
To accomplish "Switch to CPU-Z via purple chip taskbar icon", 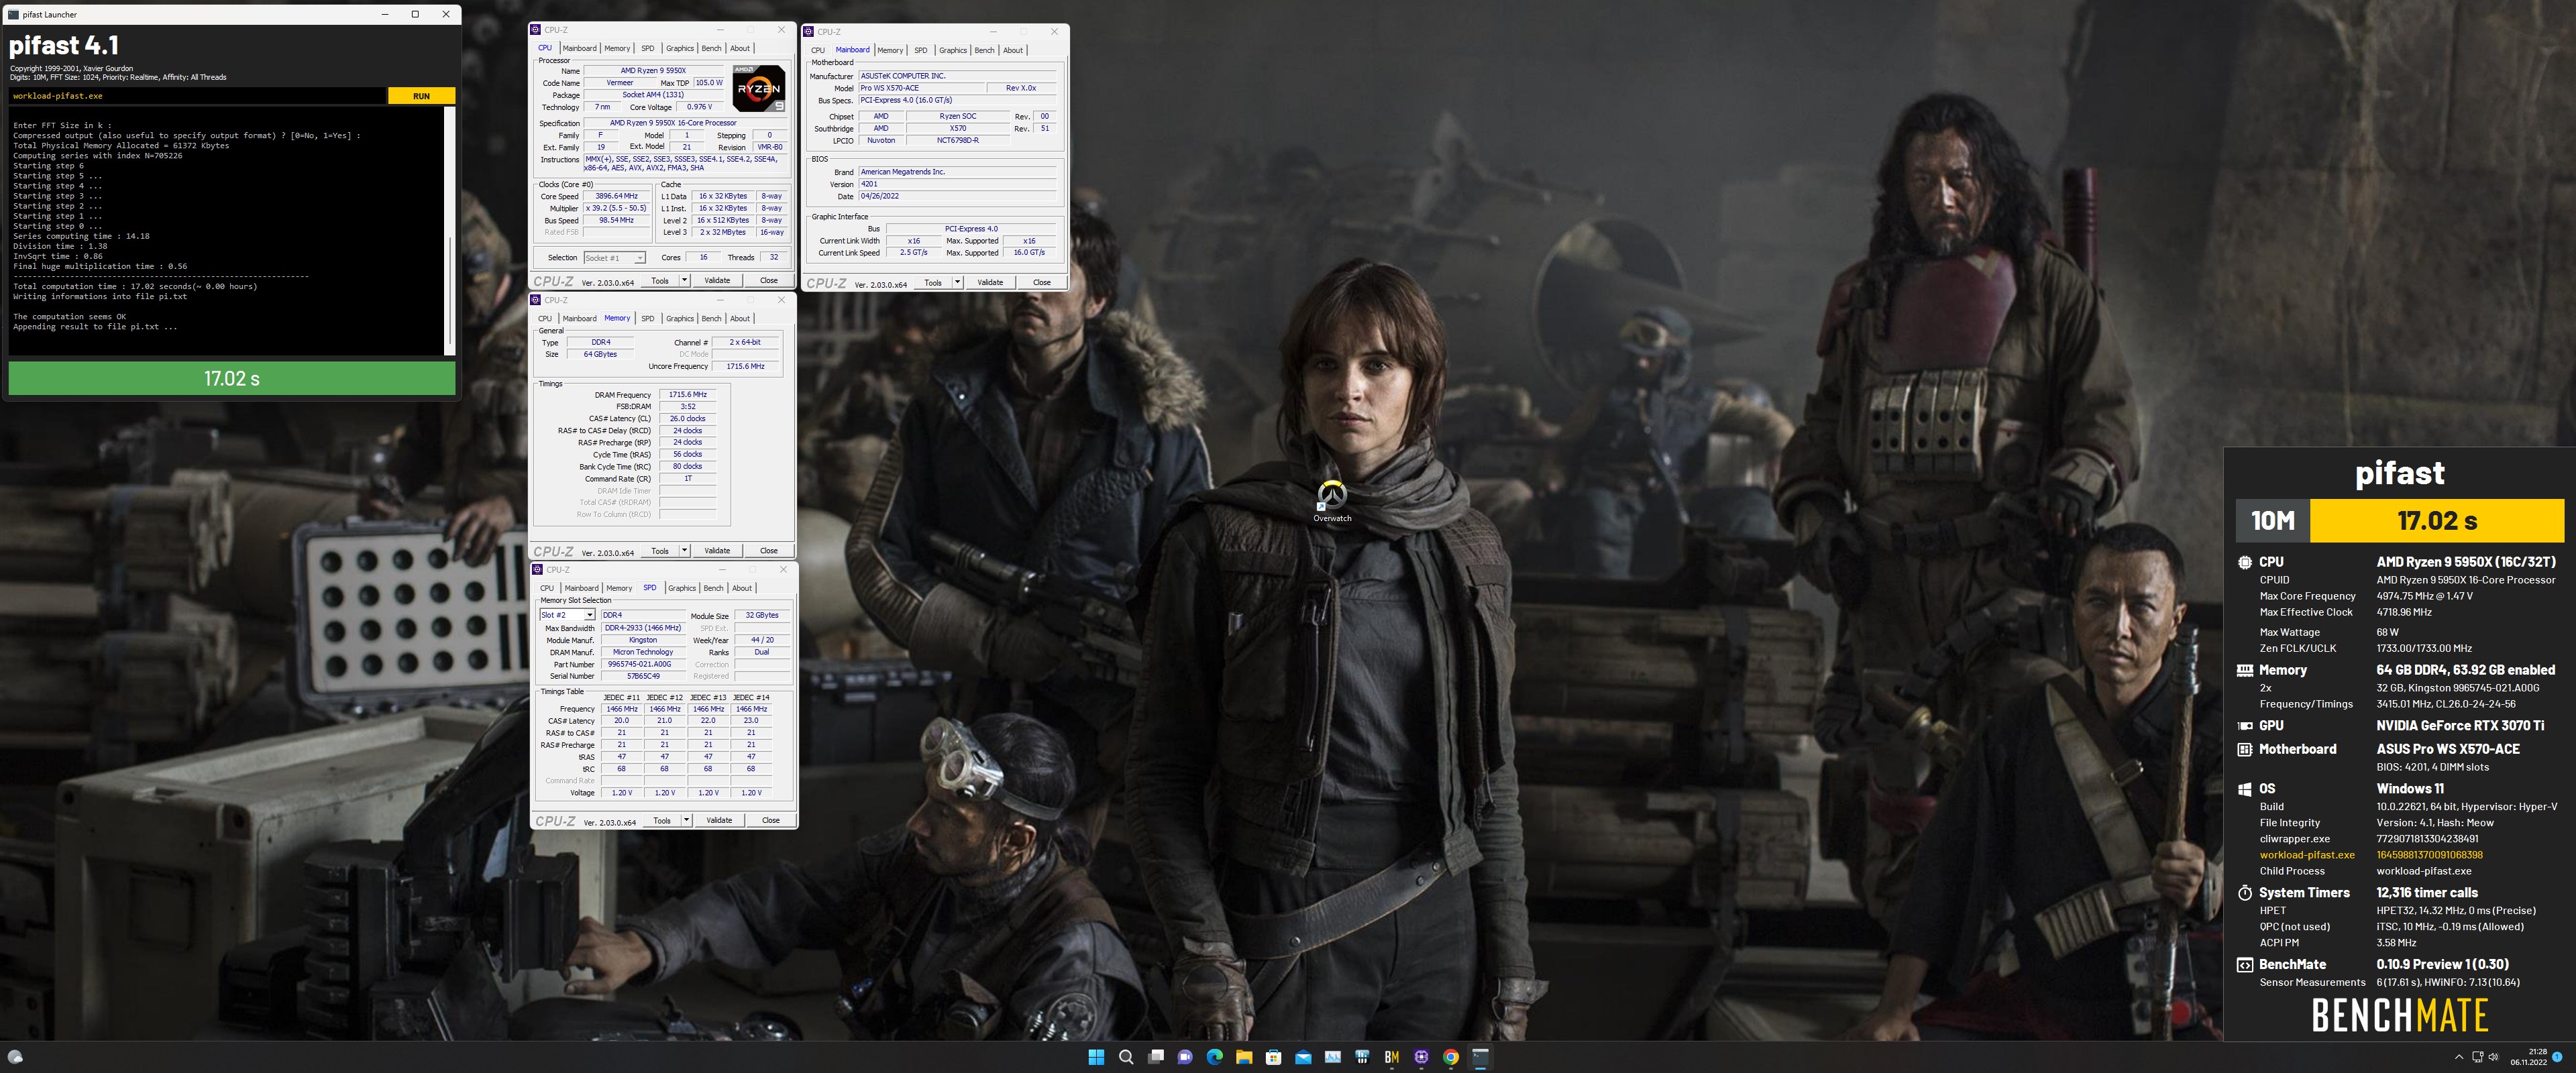I will [x=1421, y=1057].
